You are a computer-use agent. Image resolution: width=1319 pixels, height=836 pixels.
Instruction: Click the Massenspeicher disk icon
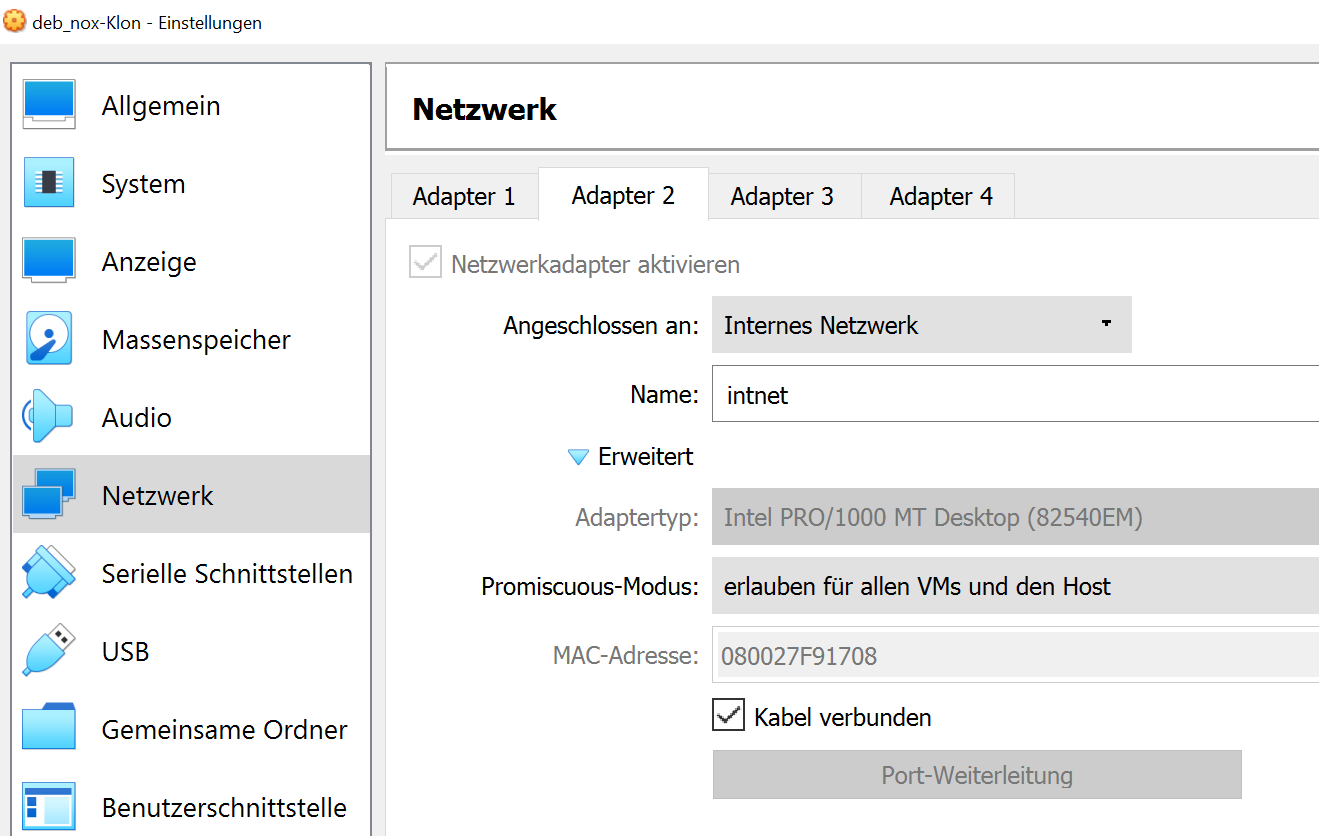pyautogui.click(x=49, y=339)
